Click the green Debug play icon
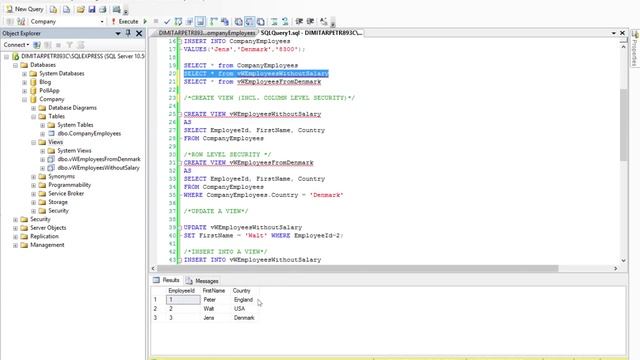 (x=145, y=21)
